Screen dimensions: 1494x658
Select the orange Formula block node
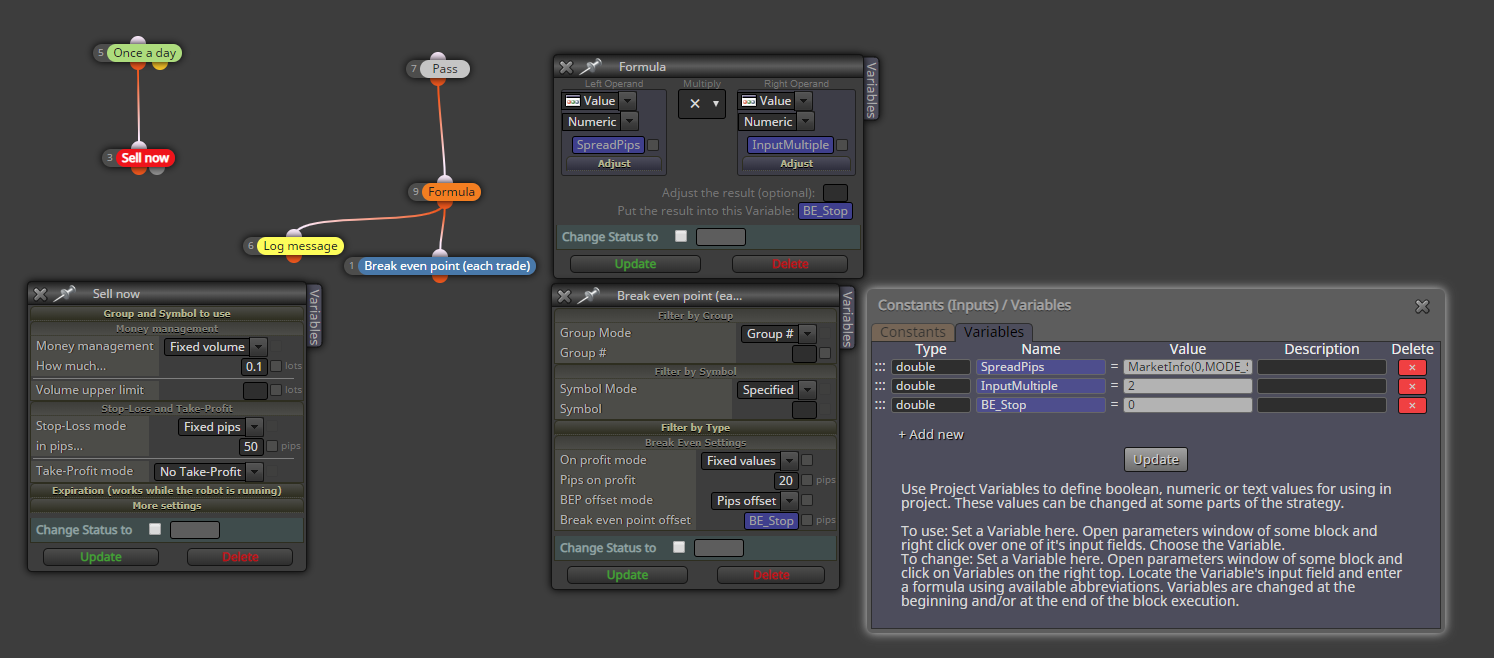(451, 192)
